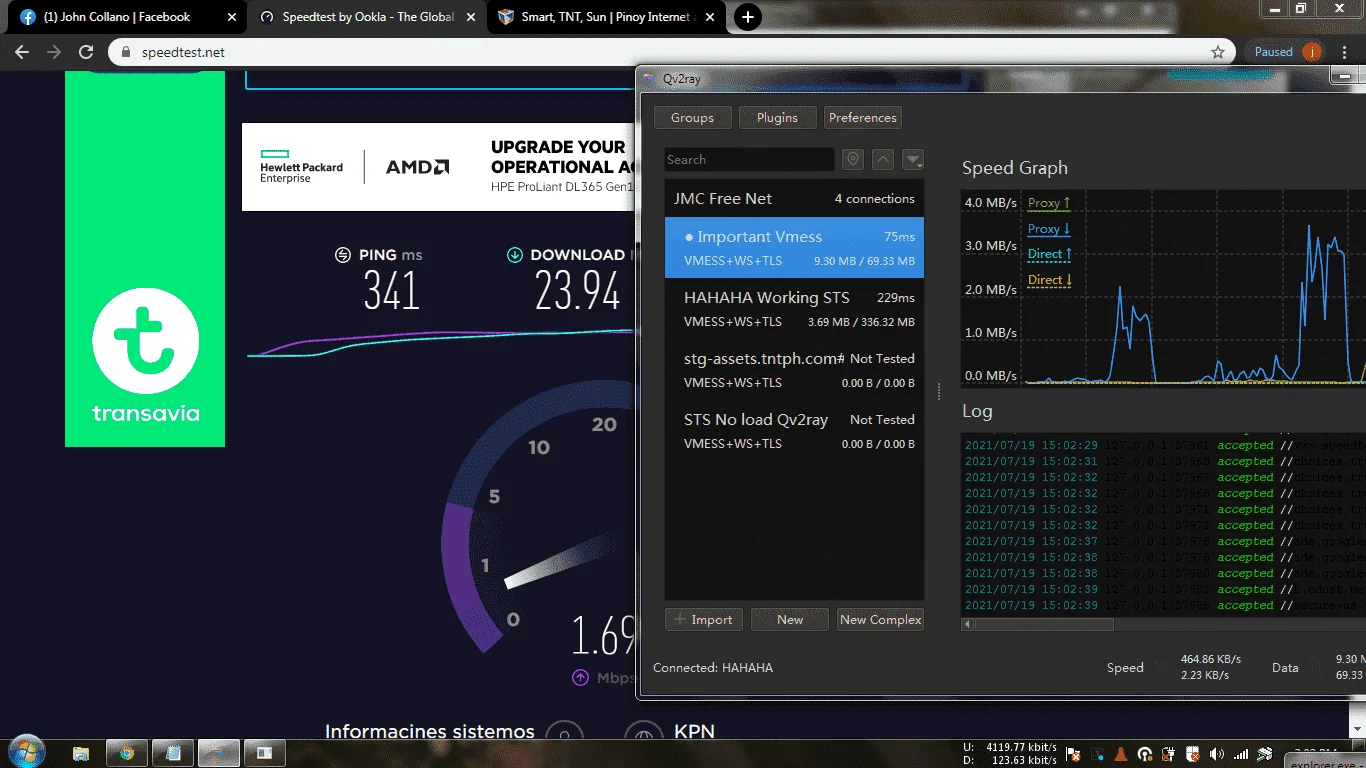Viewport: 1366px width, 768px height.
Task: Open a new browser tab
Action: point(747,17)
